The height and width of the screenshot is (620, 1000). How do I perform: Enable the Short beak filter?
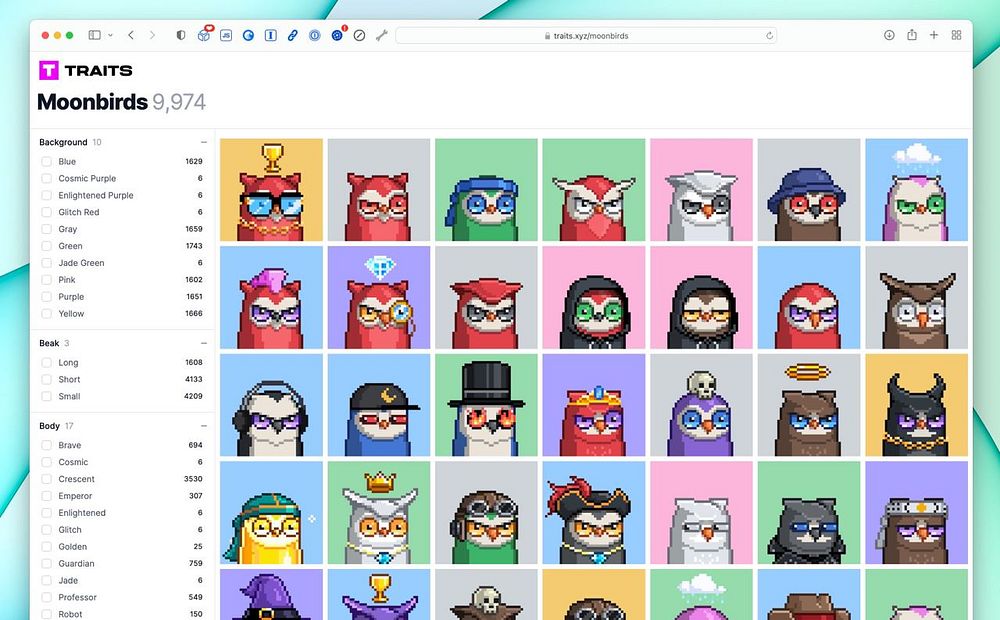pyautogui.click(x=47, y=379)
